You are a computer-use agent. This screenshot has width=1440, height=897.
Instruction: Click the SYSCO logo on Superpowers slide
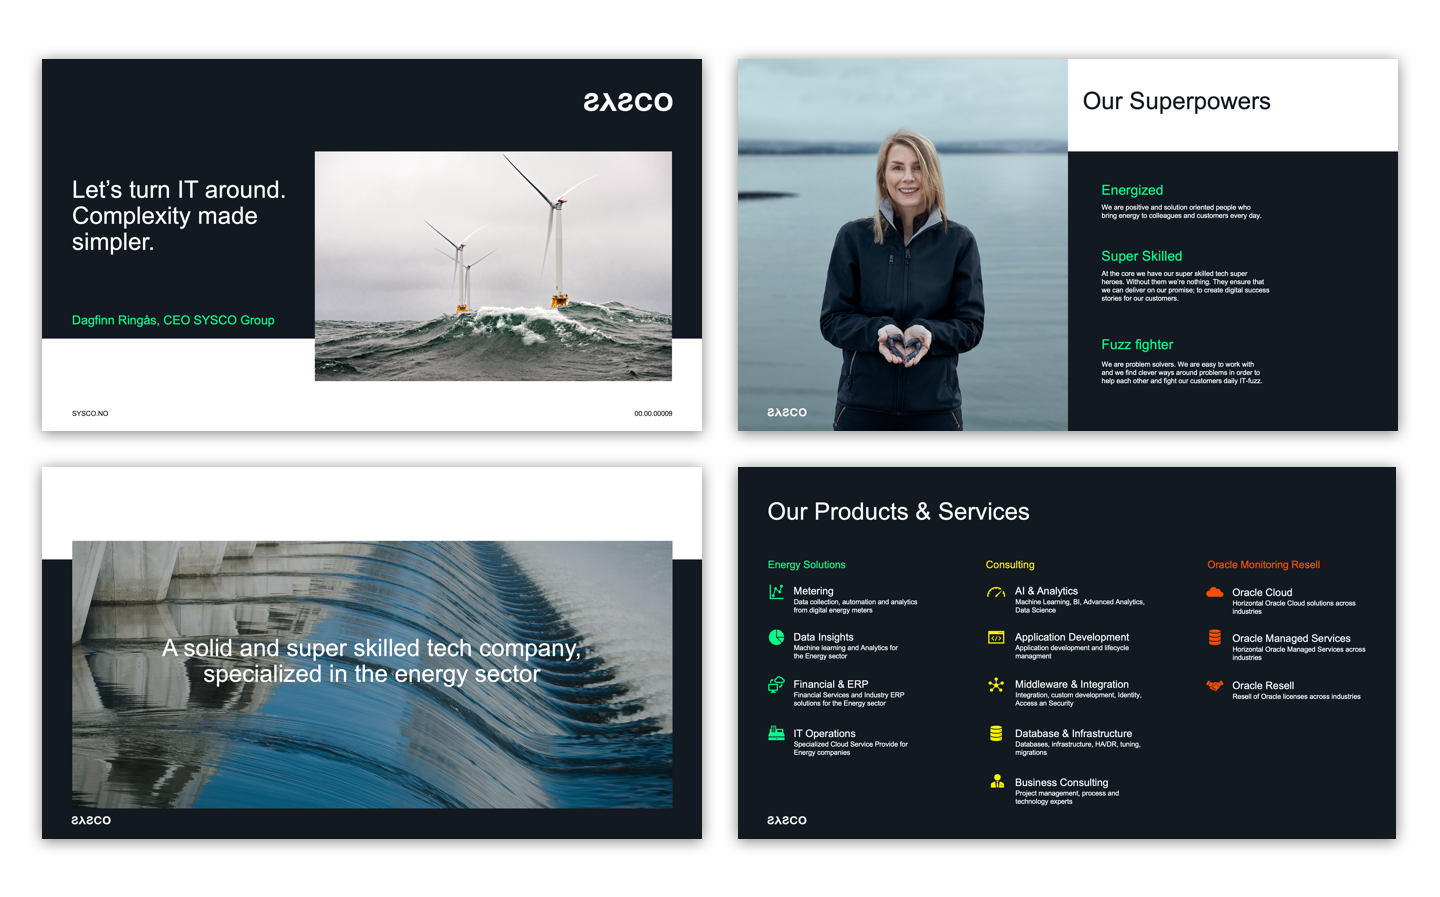pyautogui.click(x=787, y=412)
